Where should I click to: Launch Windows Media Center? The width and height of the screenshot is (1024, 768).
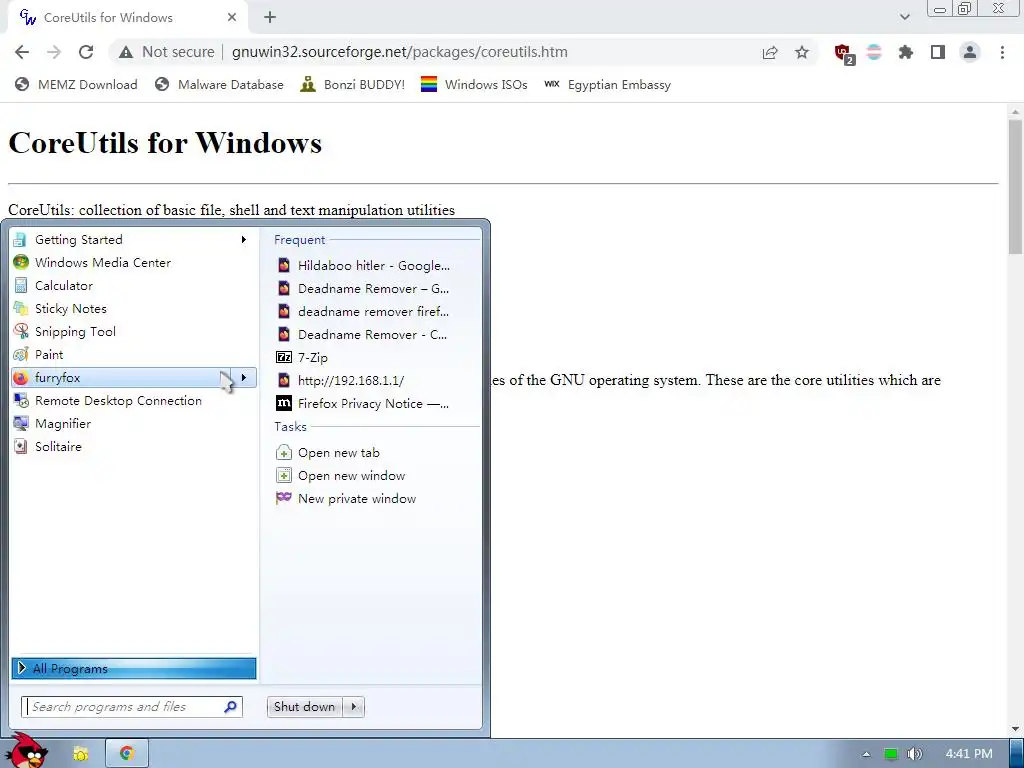tap(133, 263)
